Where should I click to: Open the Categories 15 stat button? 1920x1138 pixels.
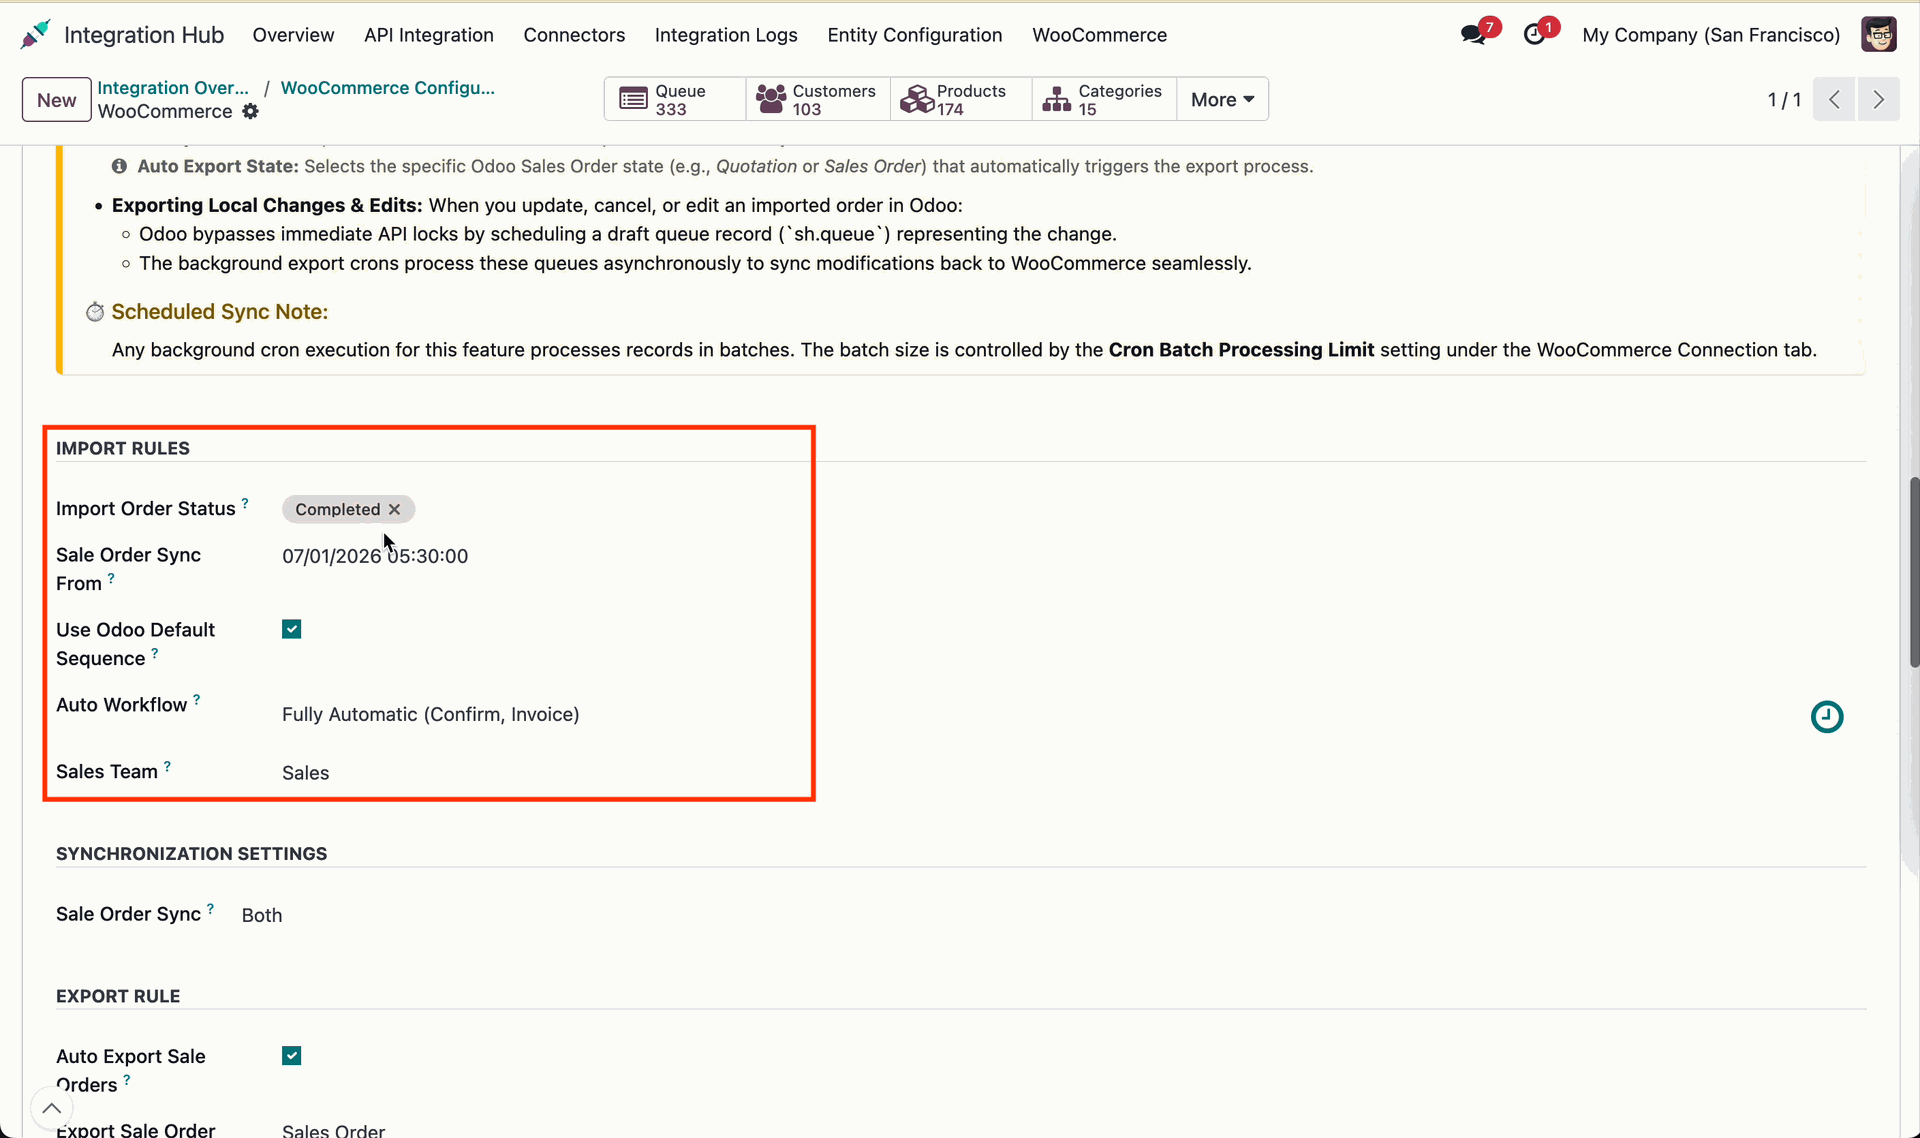tap(1104, 99)
